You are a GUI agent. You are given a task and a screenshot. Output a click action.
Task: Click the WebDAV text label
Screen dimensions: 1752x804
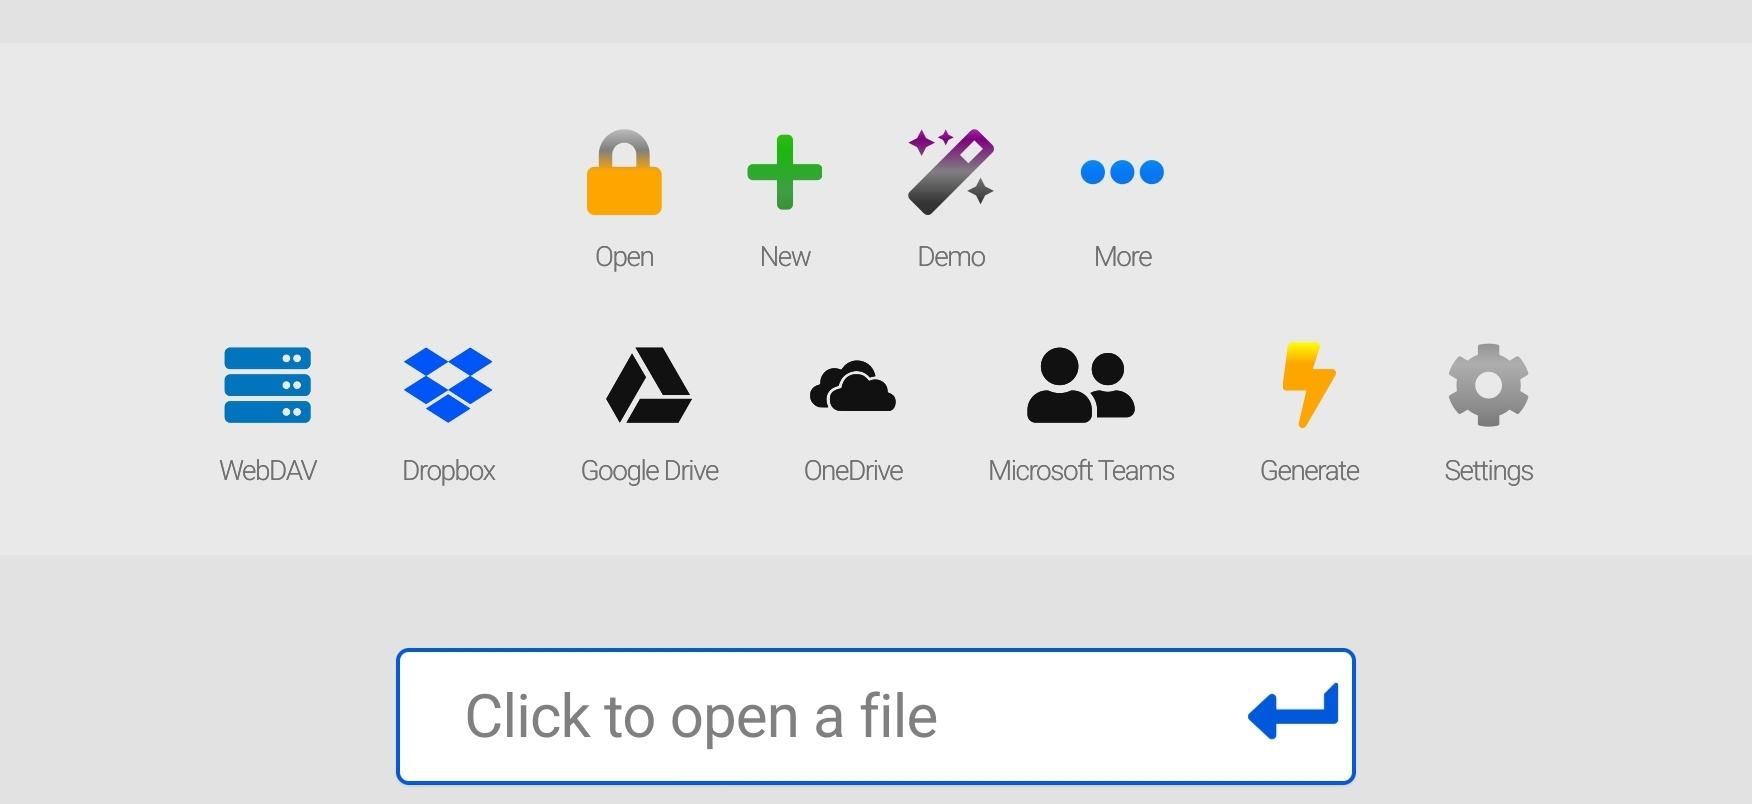pyautogui.click(x=268, y=471)
